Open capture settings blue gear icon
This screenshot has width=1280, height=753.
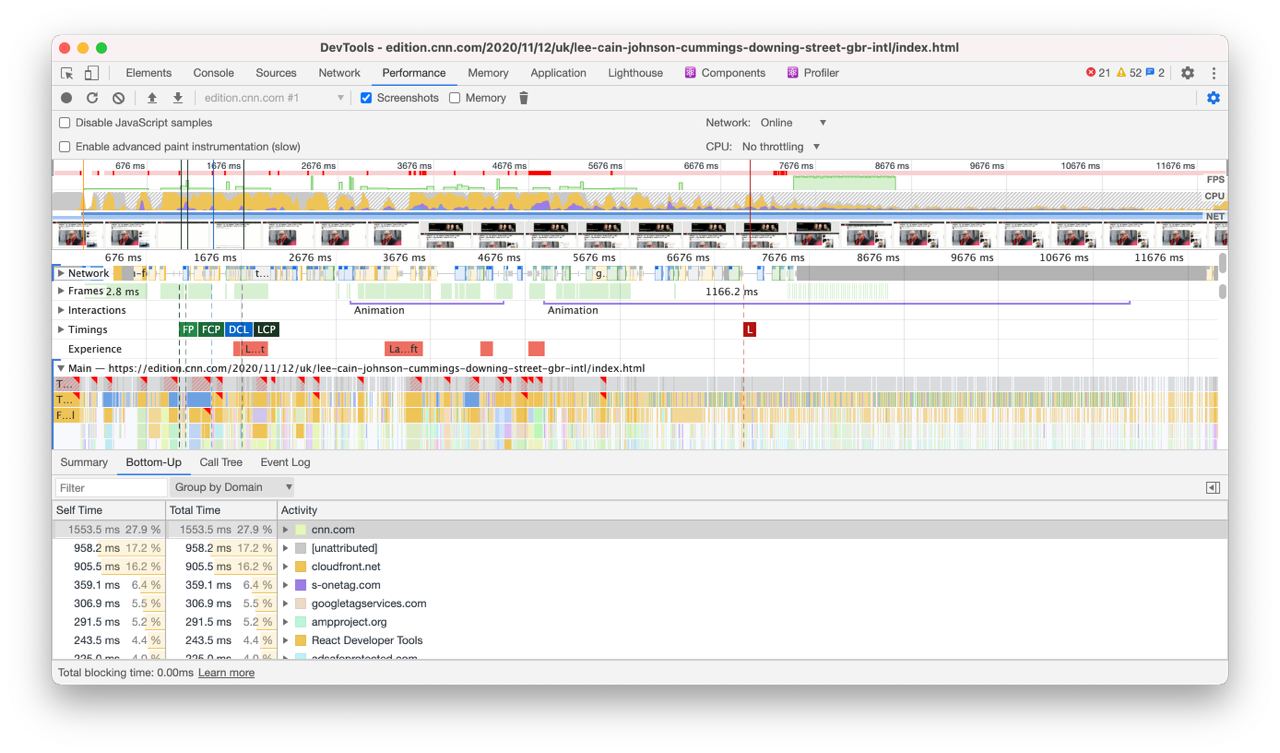point(1213,98)
